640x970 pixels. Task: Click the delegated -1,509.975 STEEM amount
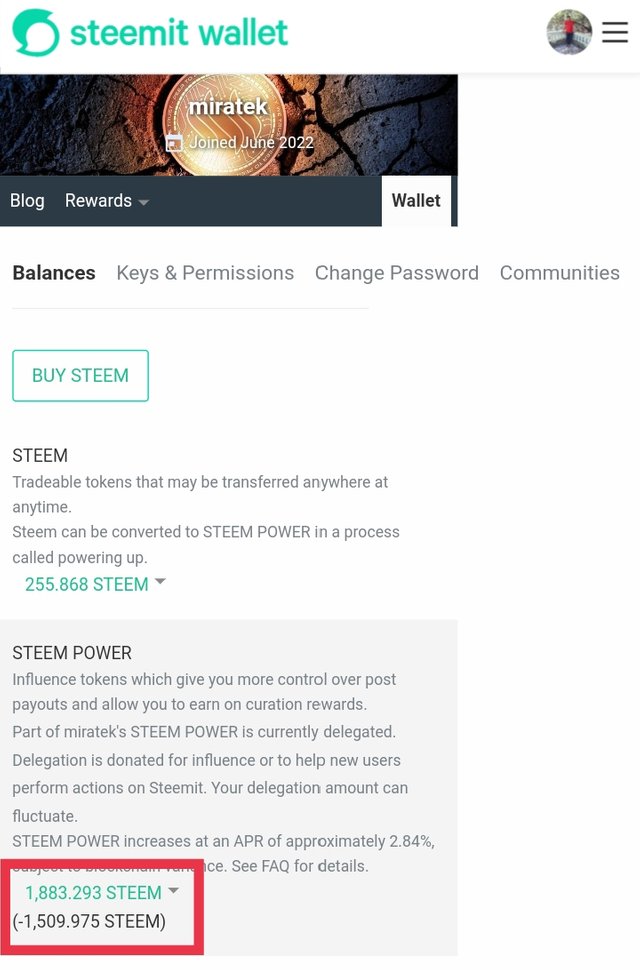(89, 921)
